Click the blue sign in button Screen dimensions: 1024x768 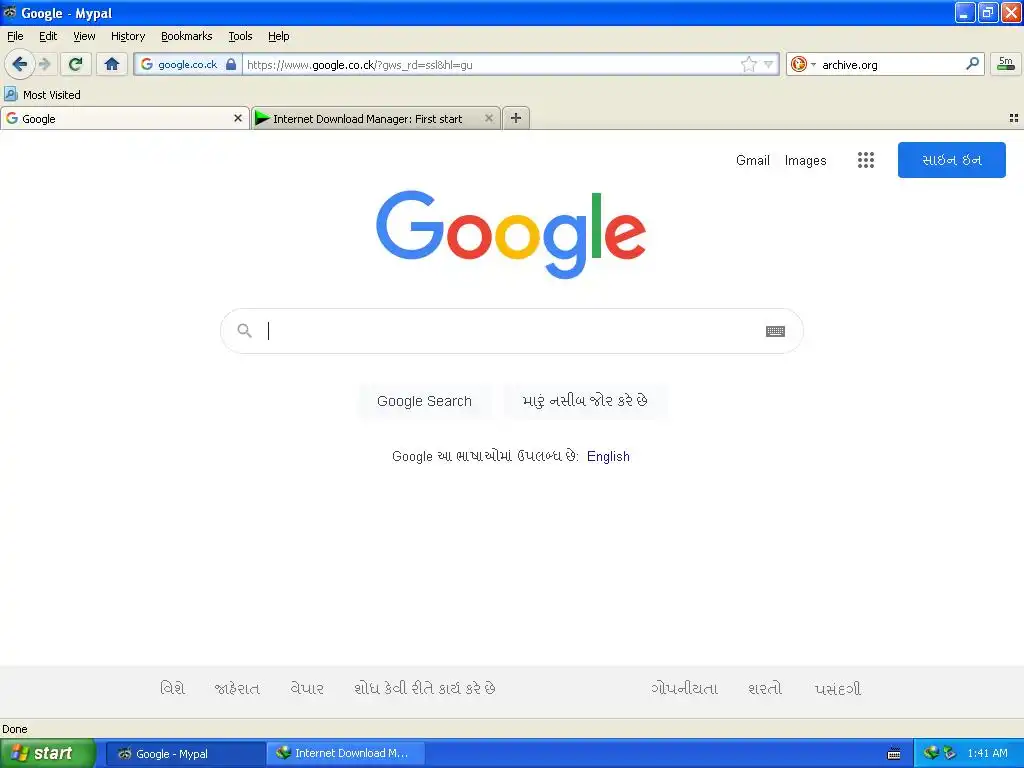click(x=952, y=160)
